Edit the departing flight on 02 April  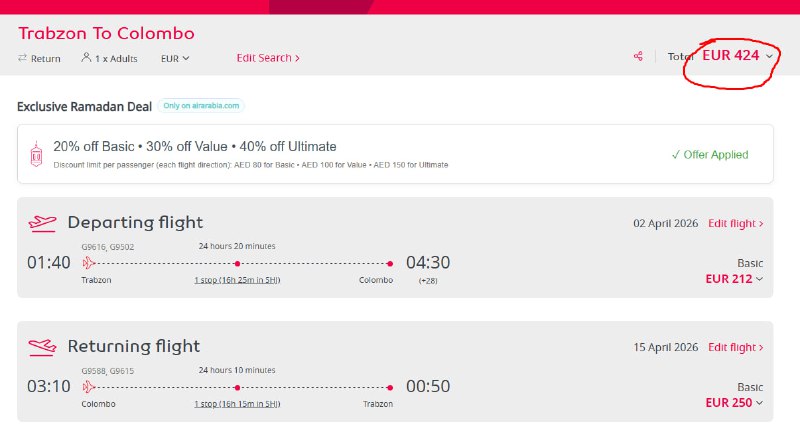[x=735, y=223]
